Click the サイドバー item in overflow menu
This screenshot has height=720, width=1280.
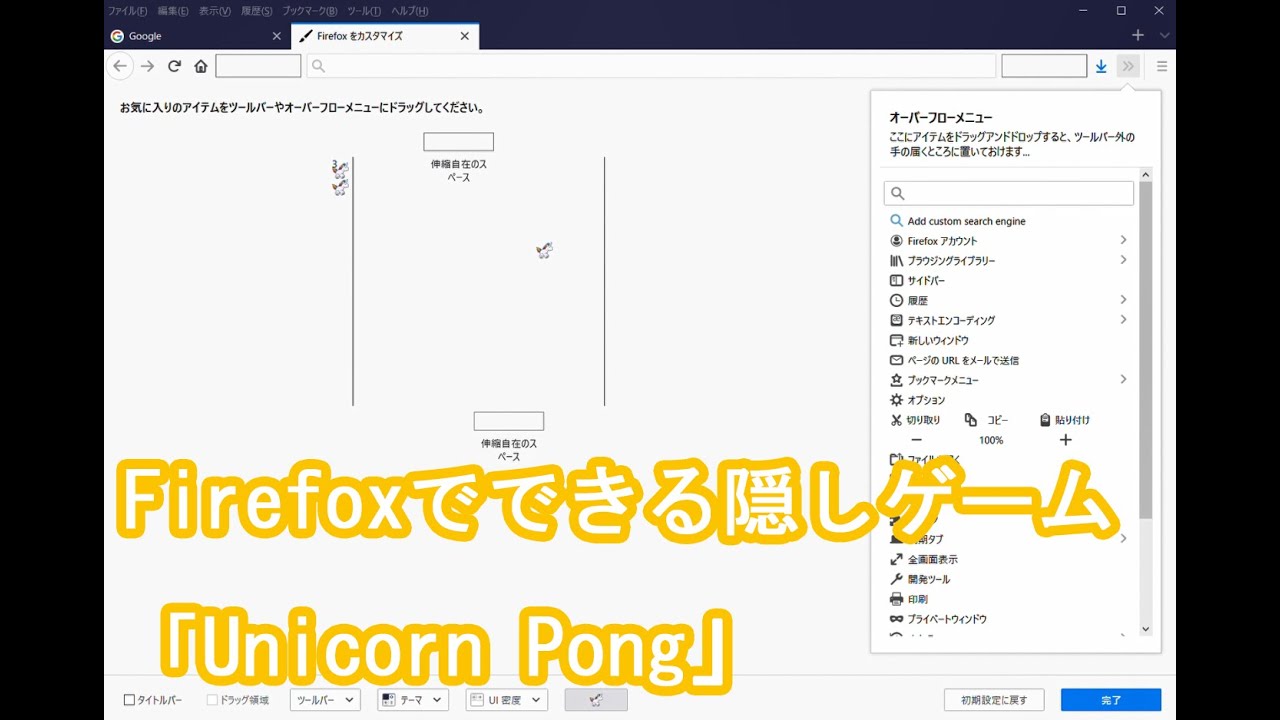[x=1008, y=281]
